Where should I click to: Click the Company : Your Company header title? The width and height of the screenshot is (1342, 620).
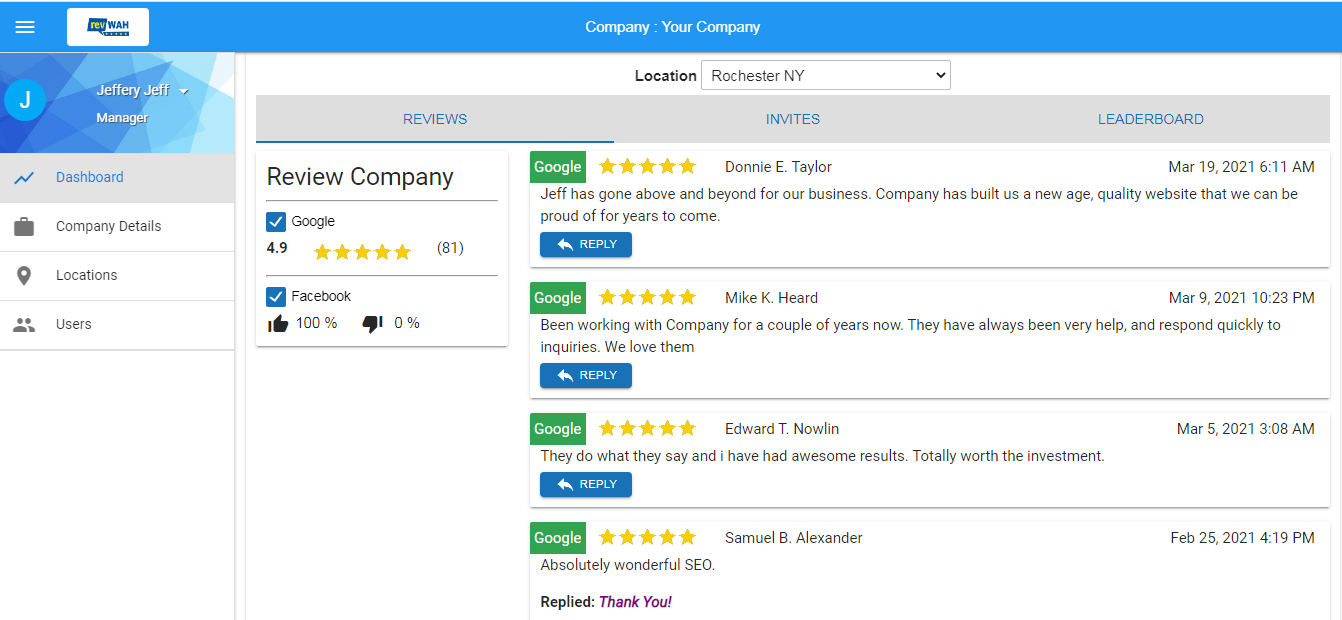click(673, 27)
